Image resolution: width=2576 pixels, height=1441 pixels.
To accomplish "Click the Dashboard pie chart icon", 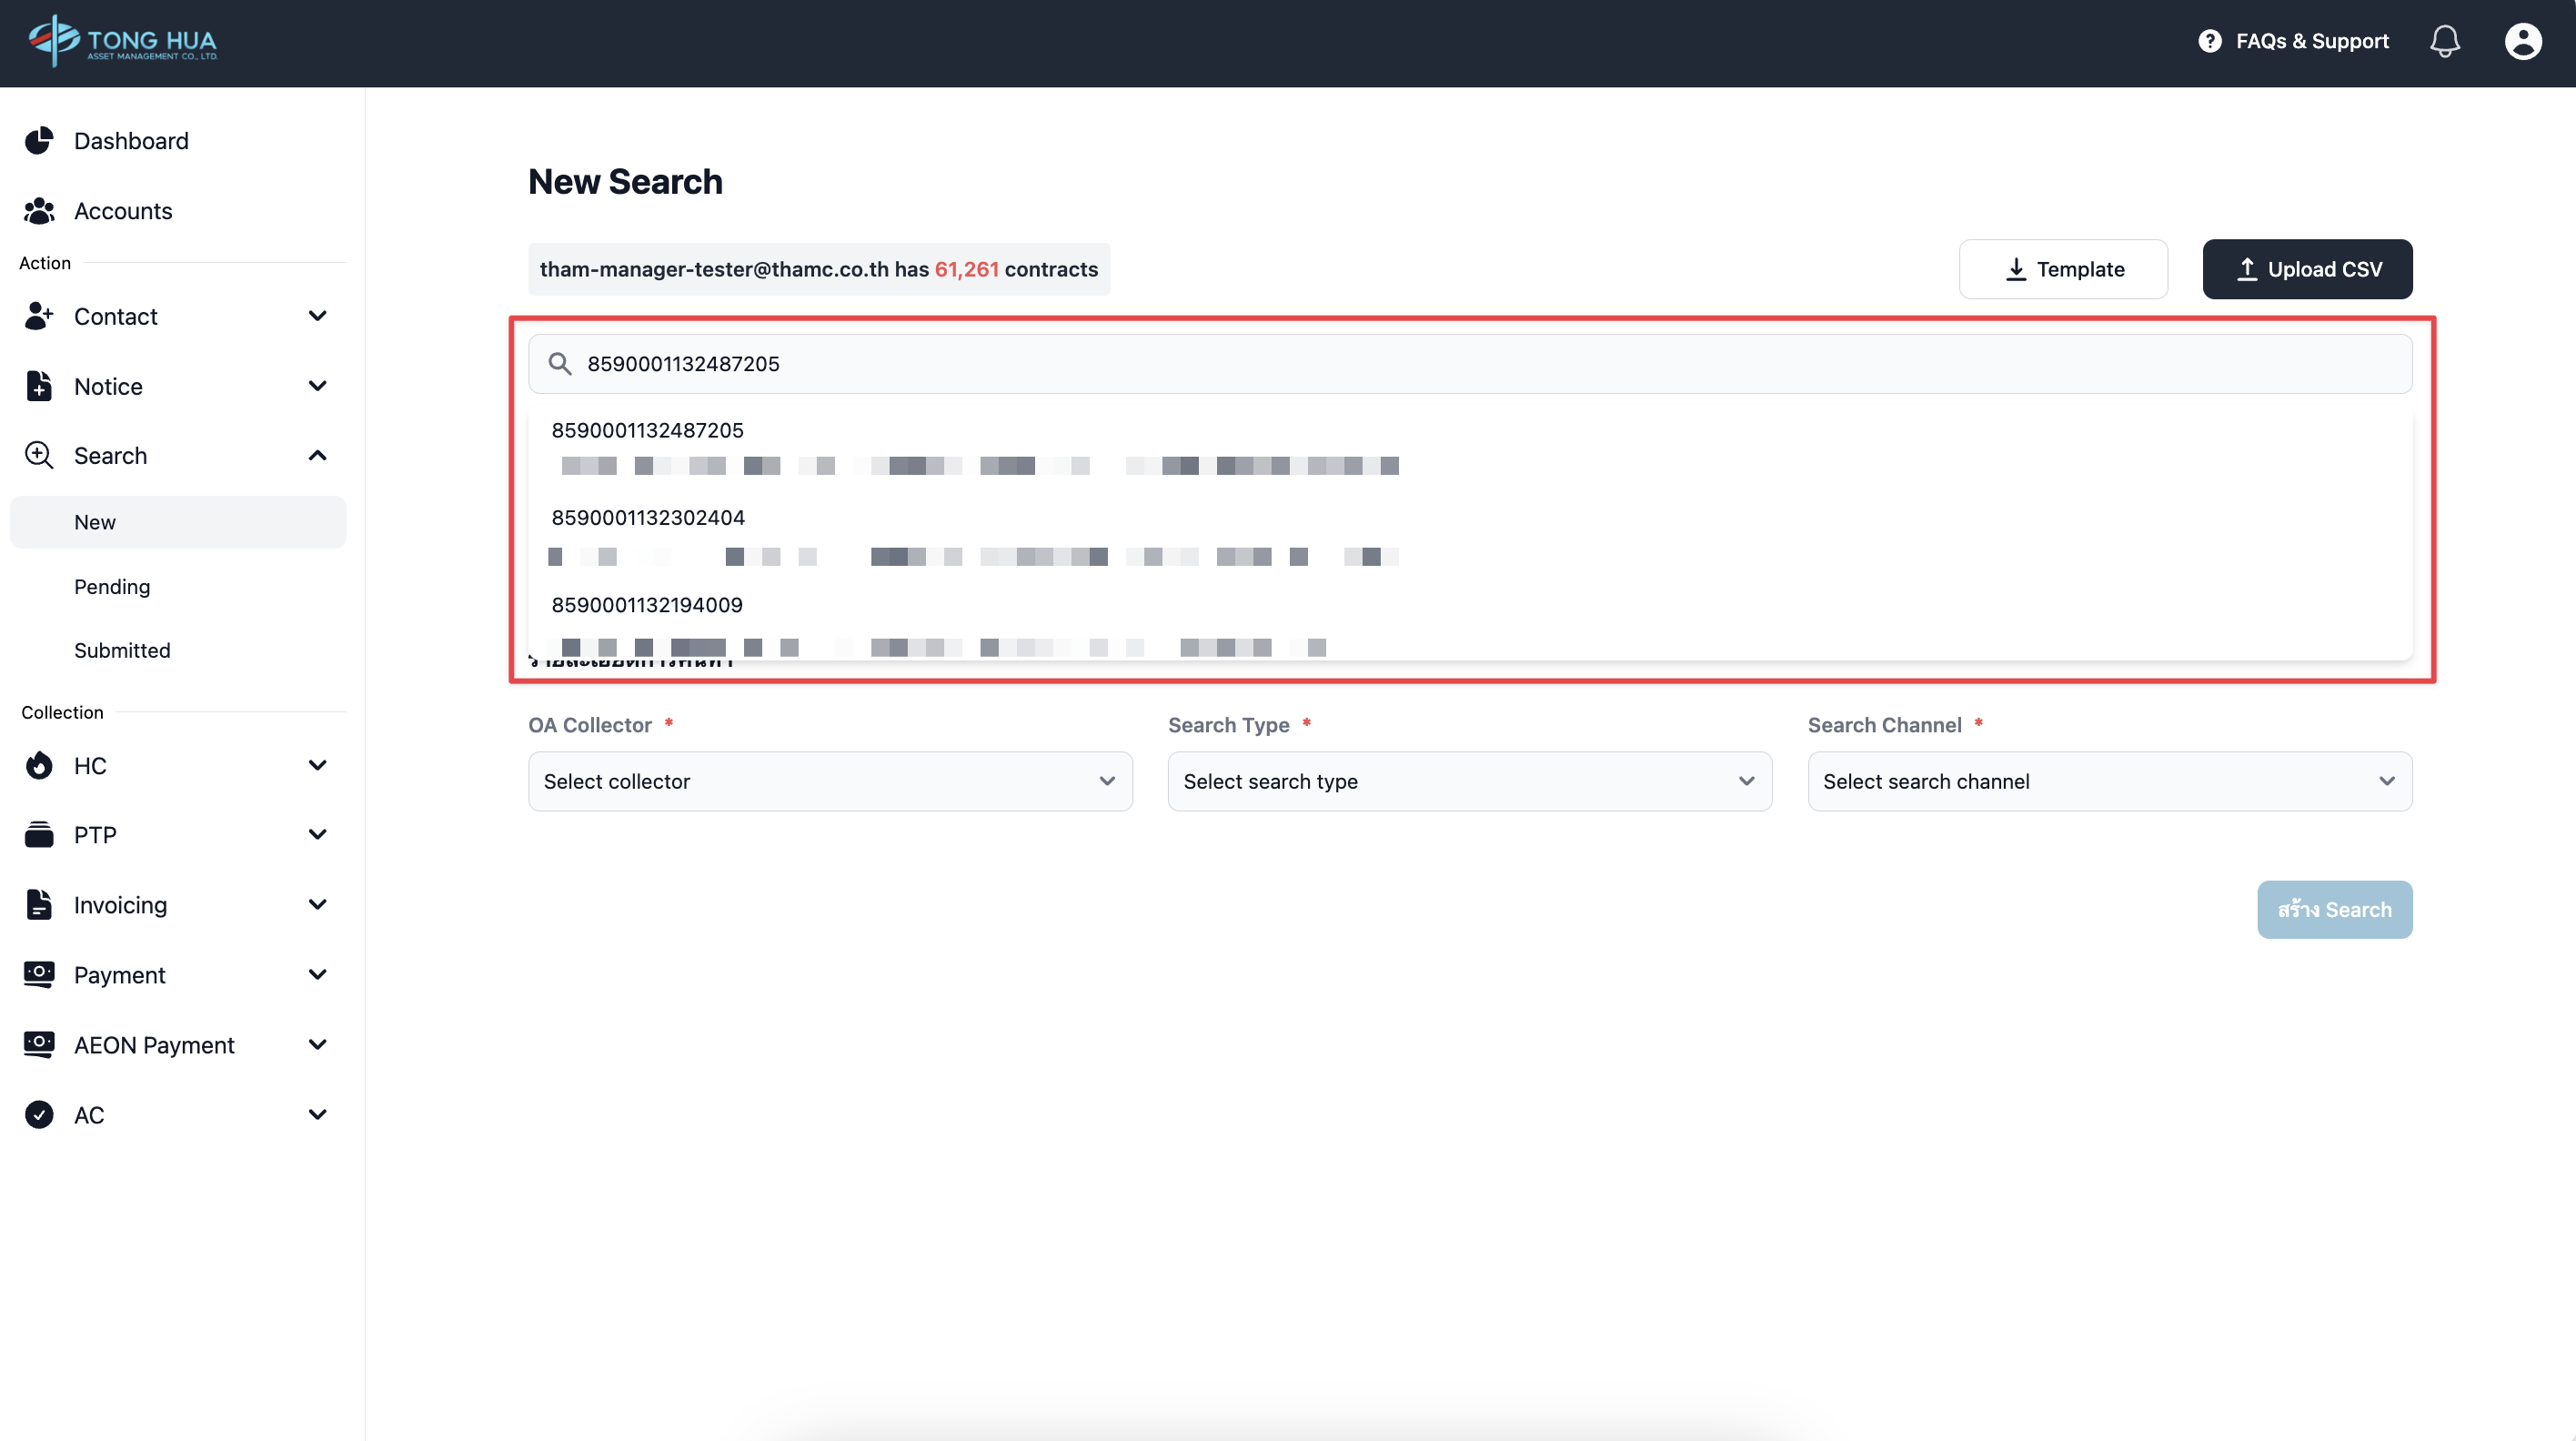I will click(39, 141).
